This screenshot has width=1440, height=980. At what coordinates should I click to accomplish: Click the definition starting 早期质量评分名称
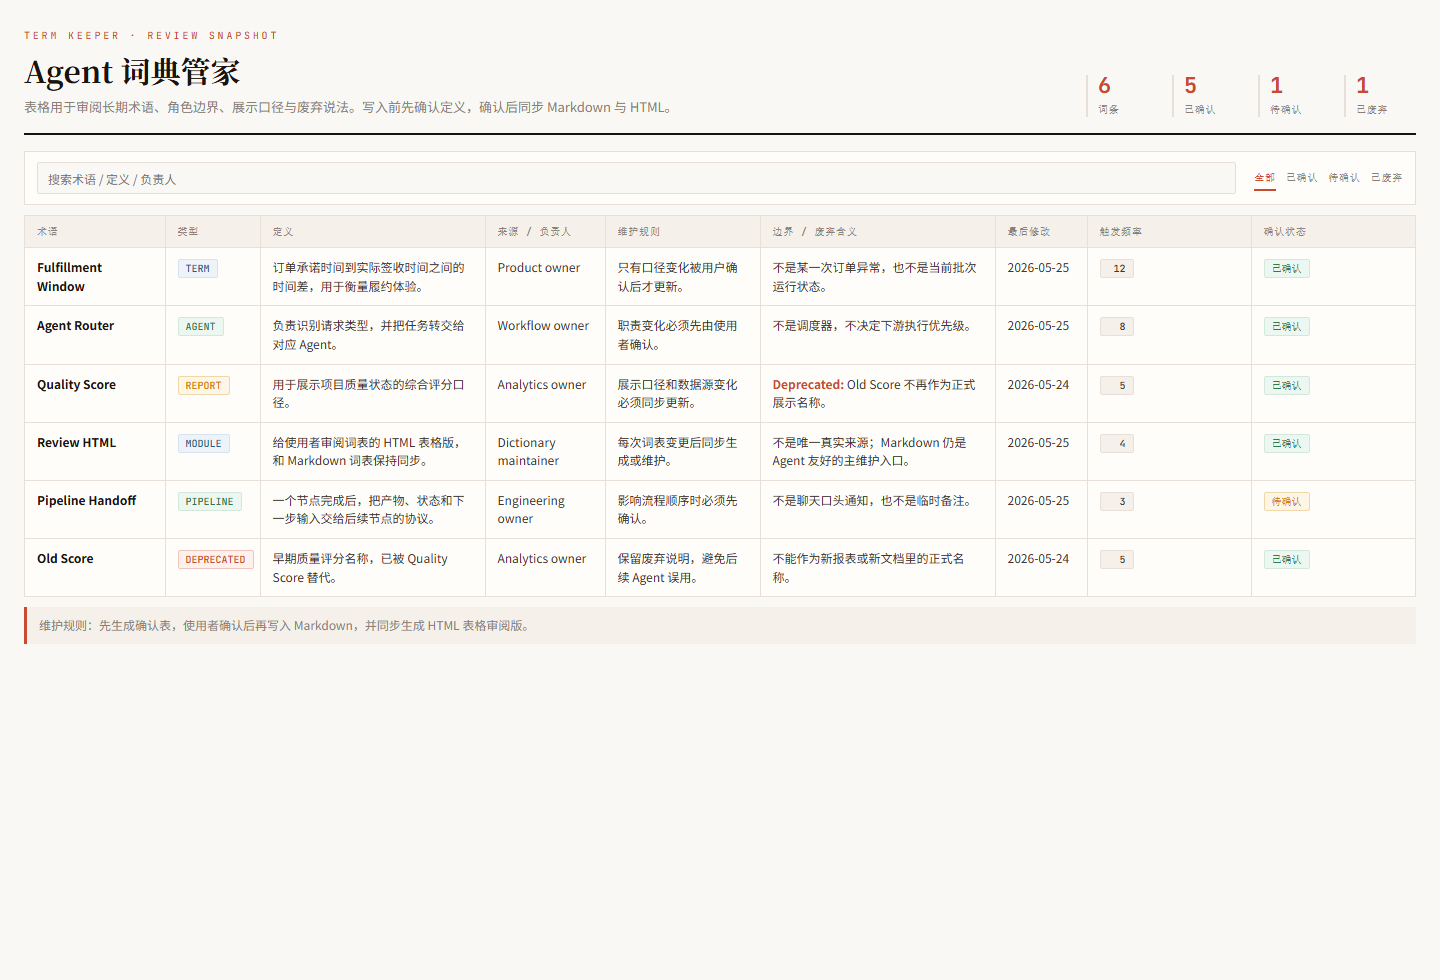[360, 568]
